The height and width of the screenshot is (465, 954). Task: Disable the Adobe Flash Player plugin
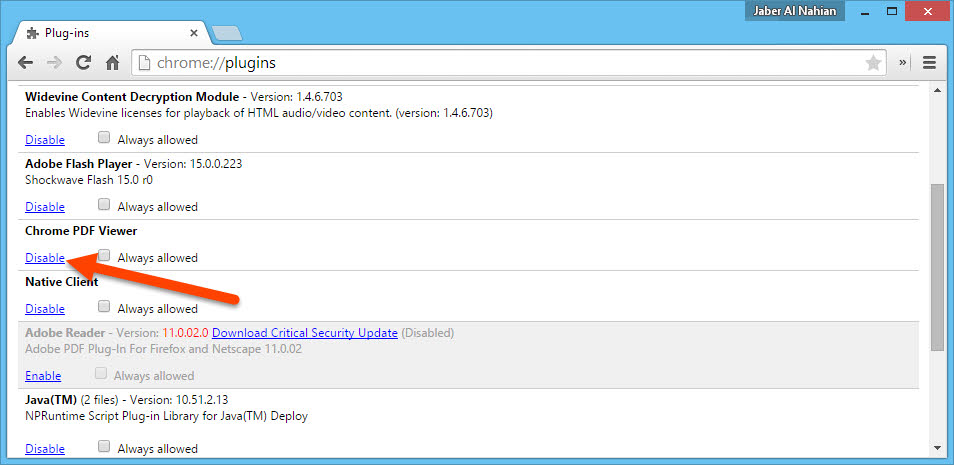coord(45,207)
